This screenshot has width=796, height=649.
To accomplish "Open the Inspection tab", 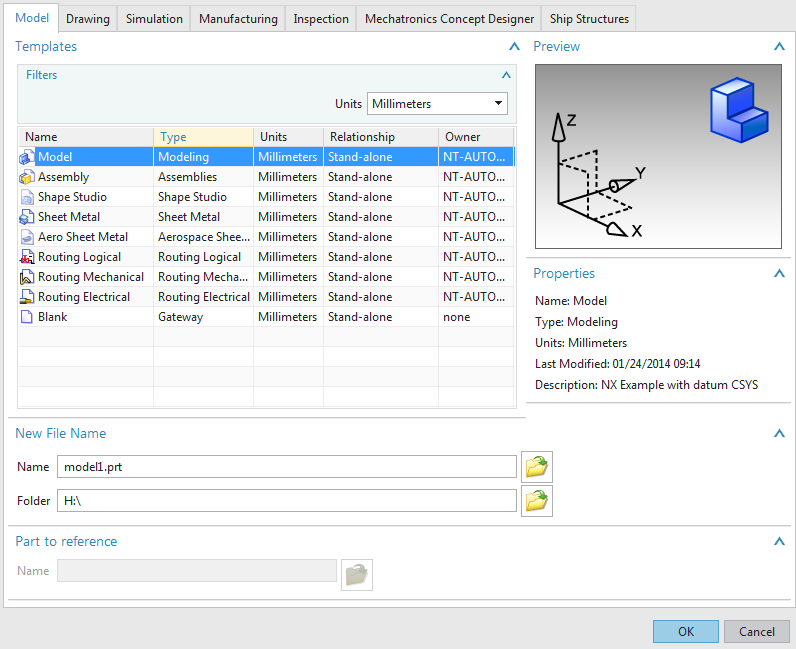I will pos(321,19).
